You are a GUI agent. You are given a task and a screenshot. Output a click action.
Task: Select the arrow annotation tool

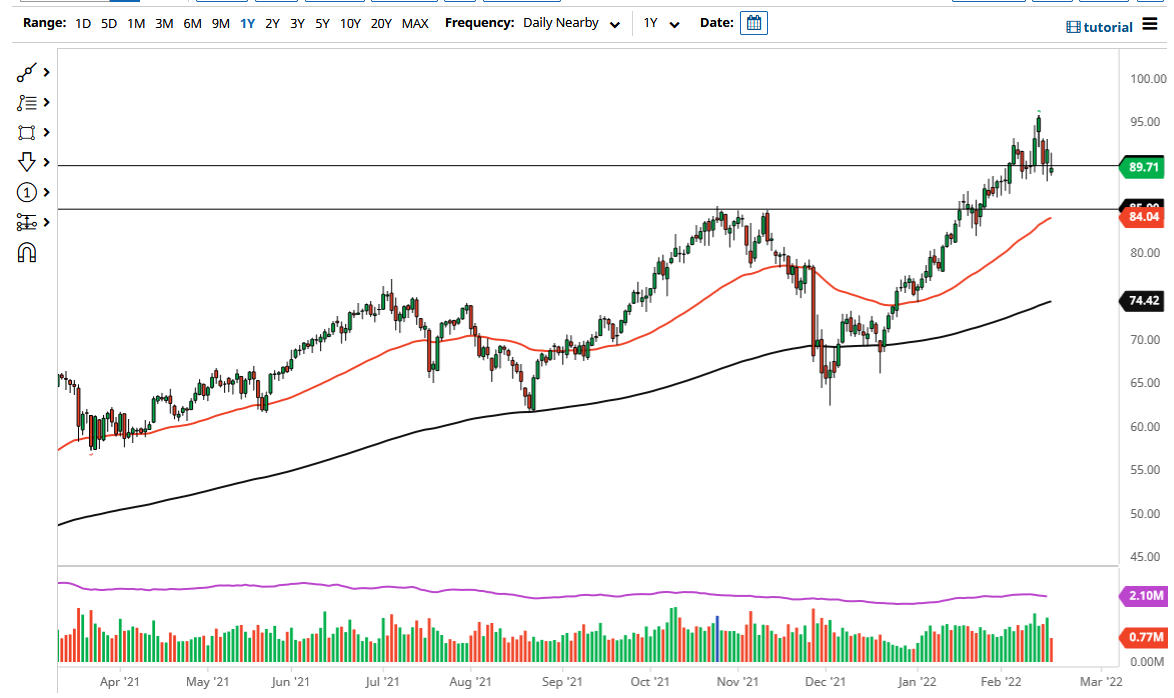[27, 162]
